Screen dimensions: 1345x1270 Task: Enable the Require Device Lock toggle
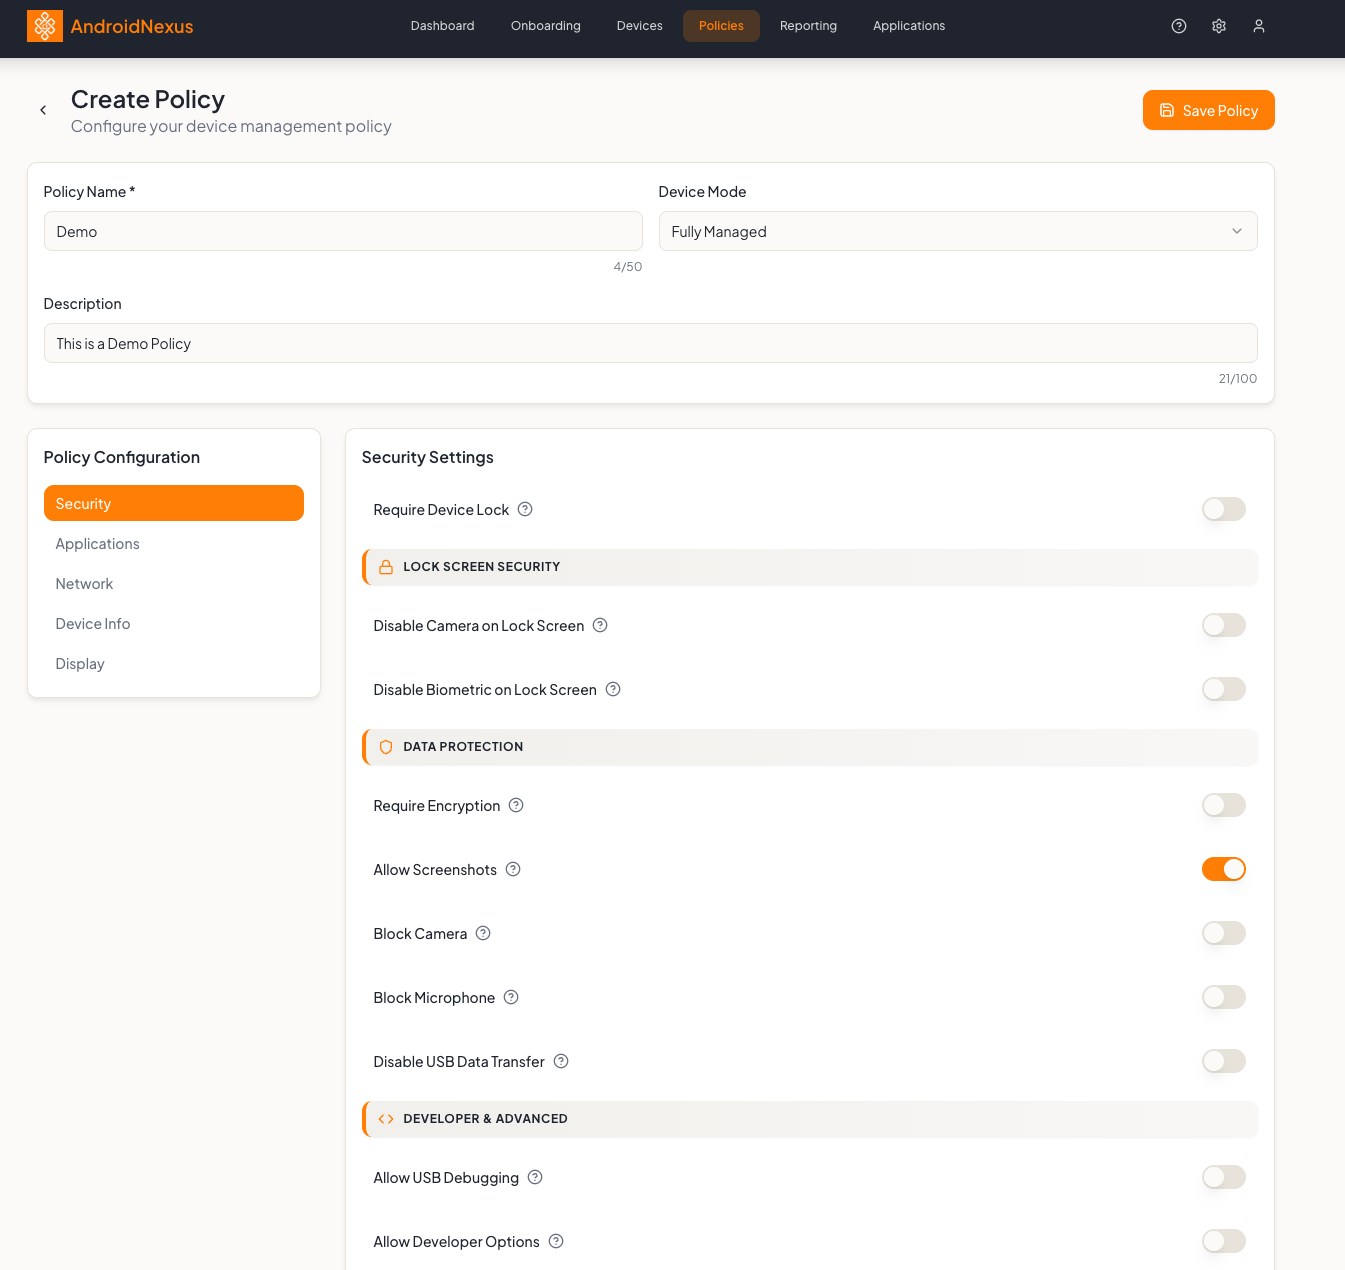[x=1223, y=509]
